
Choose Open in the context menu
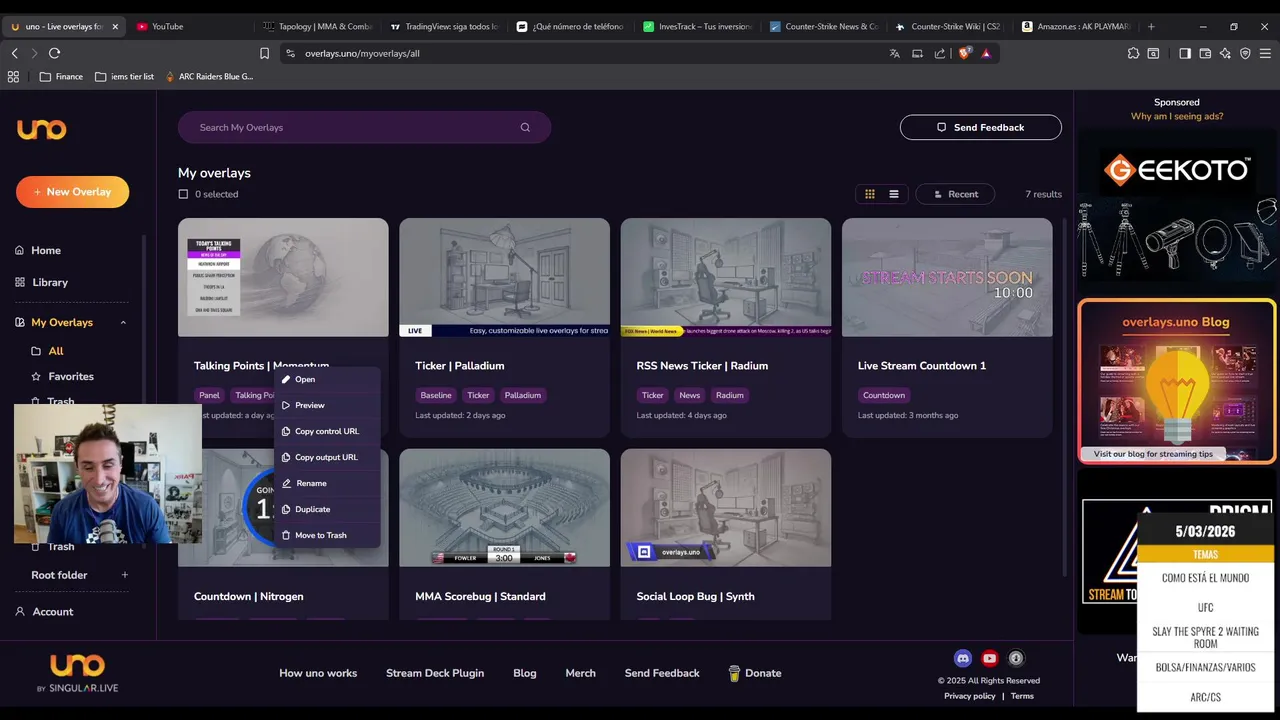(x=327, y=379)
